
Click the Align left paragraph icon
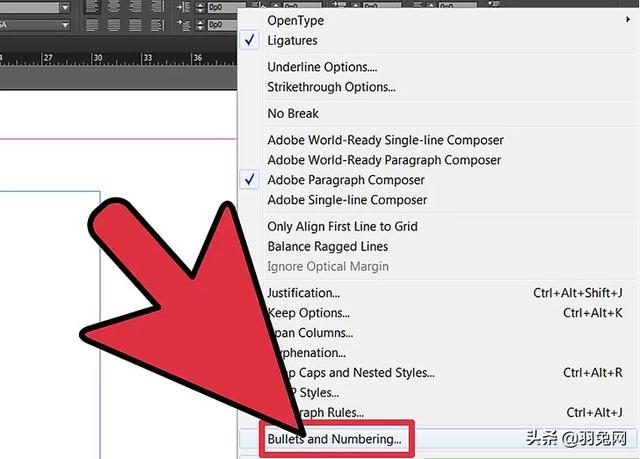tap(92, 7)
